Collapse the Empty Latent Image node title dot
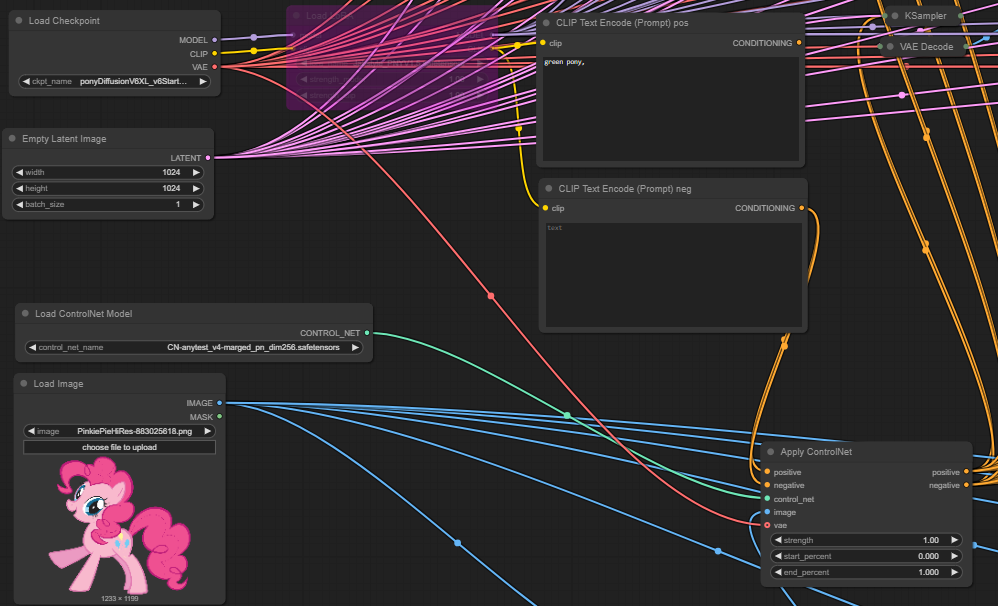Screen dimensions: 998x606 click(12, 138)
